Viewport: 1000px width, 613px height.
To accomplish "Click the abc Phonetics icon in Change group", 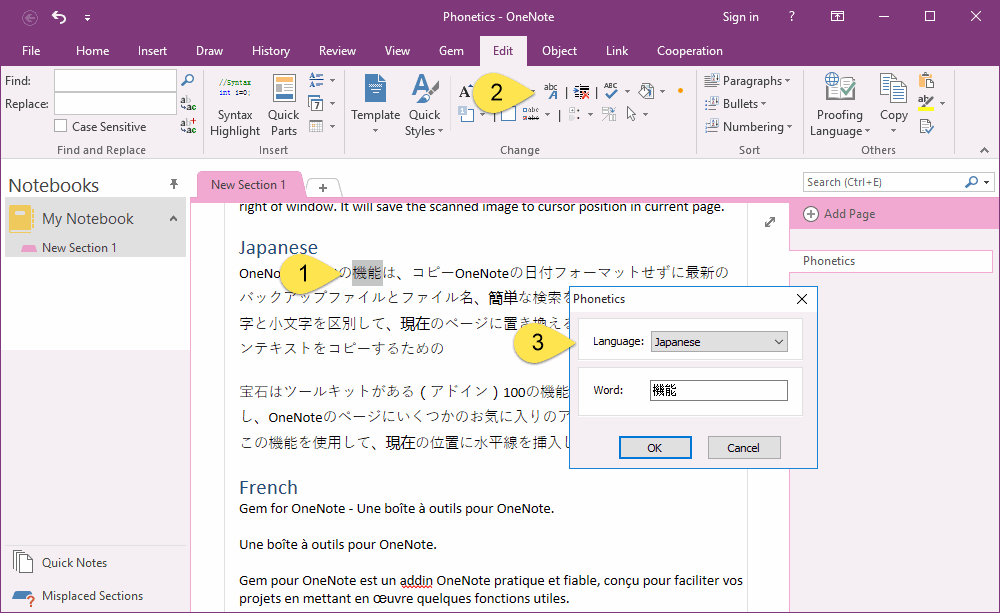I will pos(551,91).
